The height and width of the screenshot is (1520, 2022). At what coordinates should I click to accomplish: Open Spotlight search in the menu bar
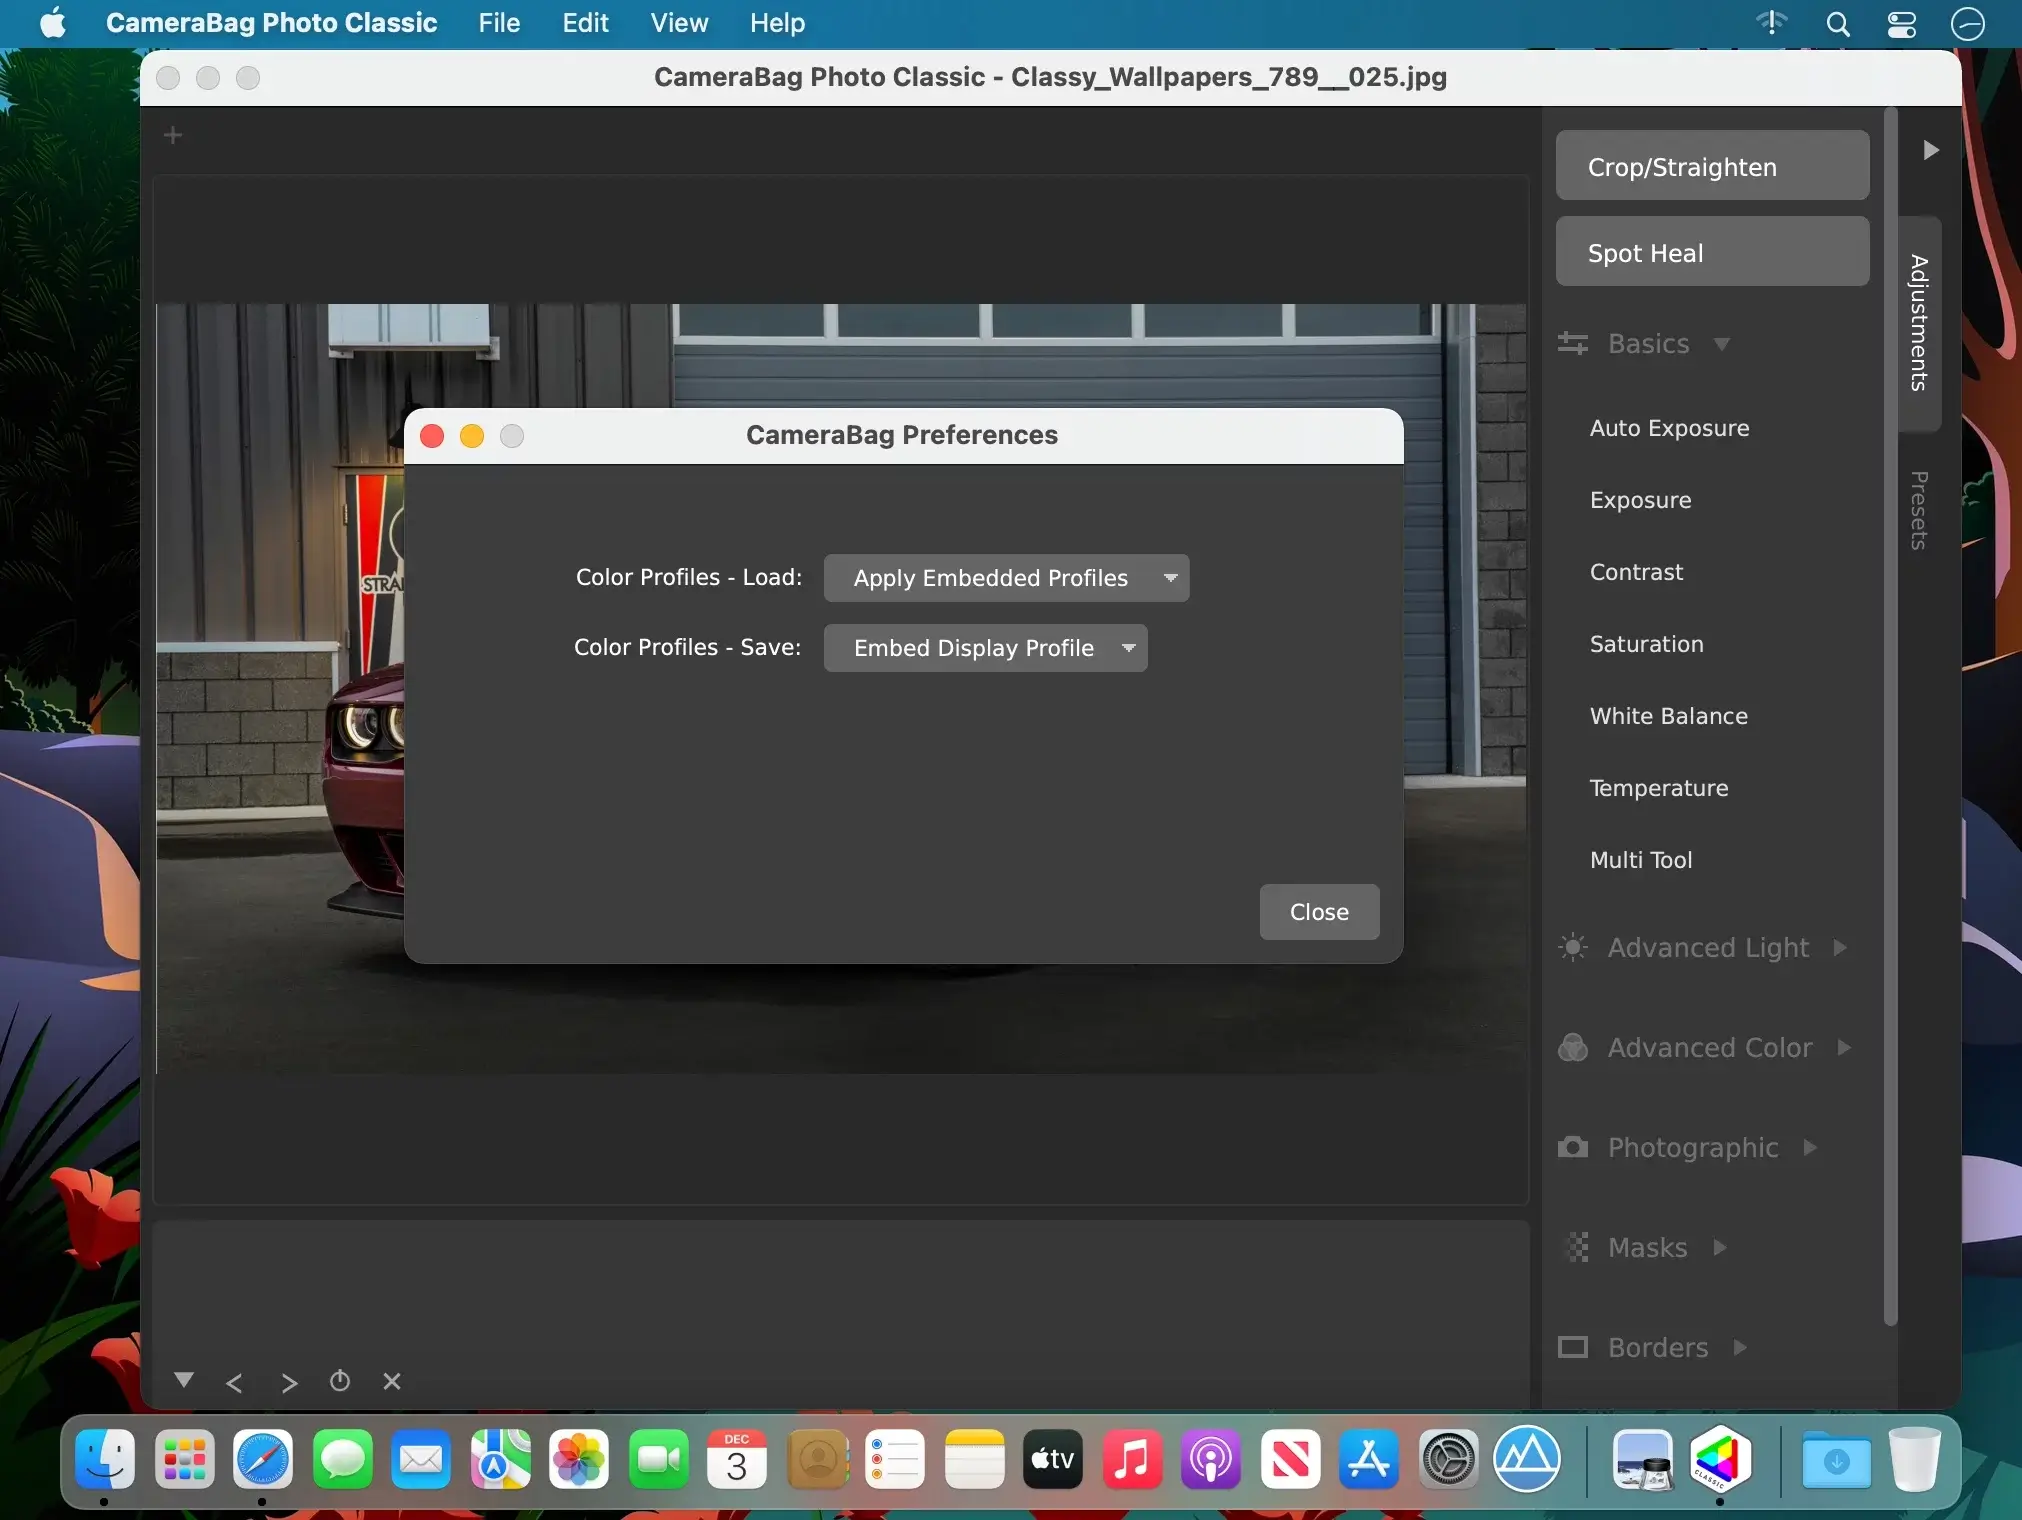[x=1837, y=24]
